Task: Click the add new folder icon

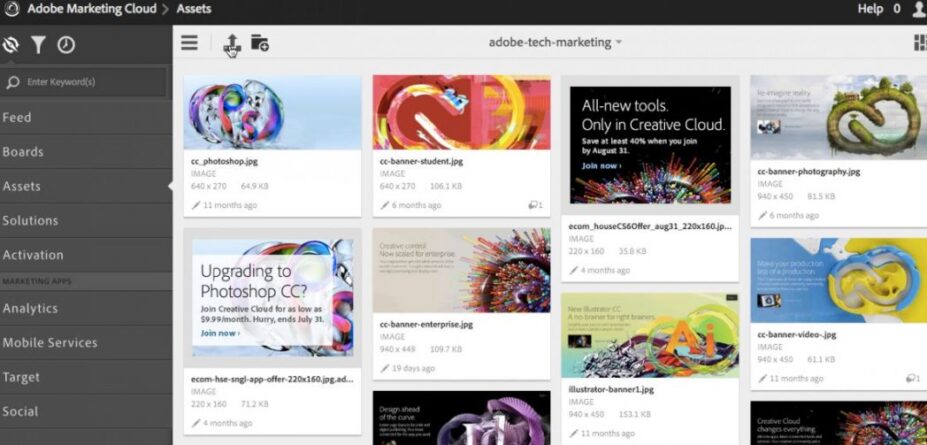Action: 259,43
